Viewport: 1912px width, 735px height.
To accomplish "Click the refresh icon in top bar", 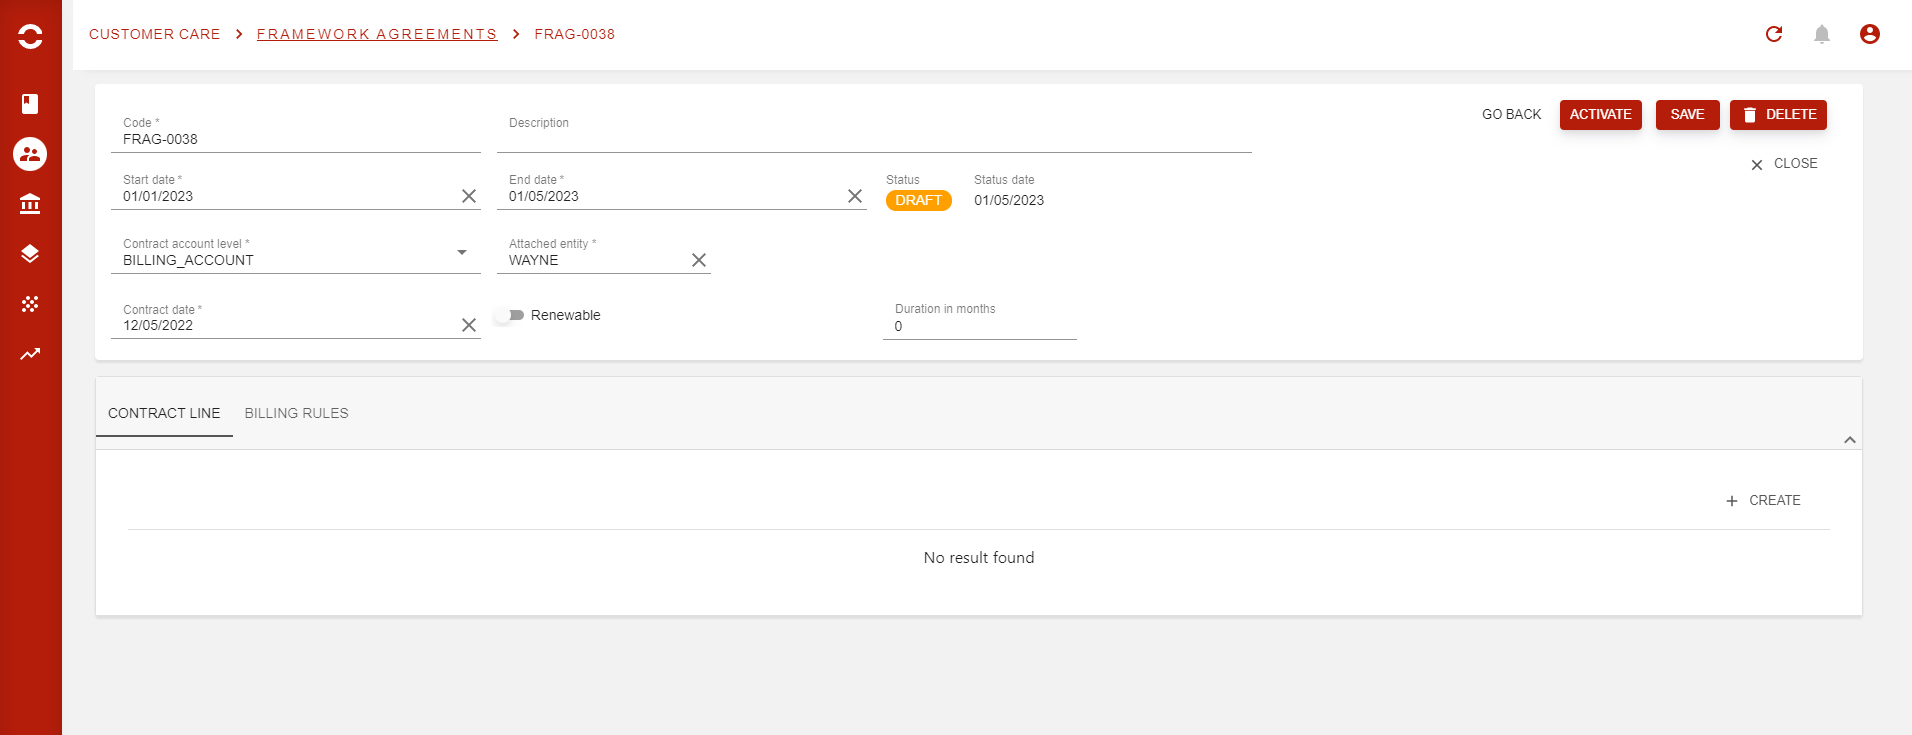I will [1774, 34].
